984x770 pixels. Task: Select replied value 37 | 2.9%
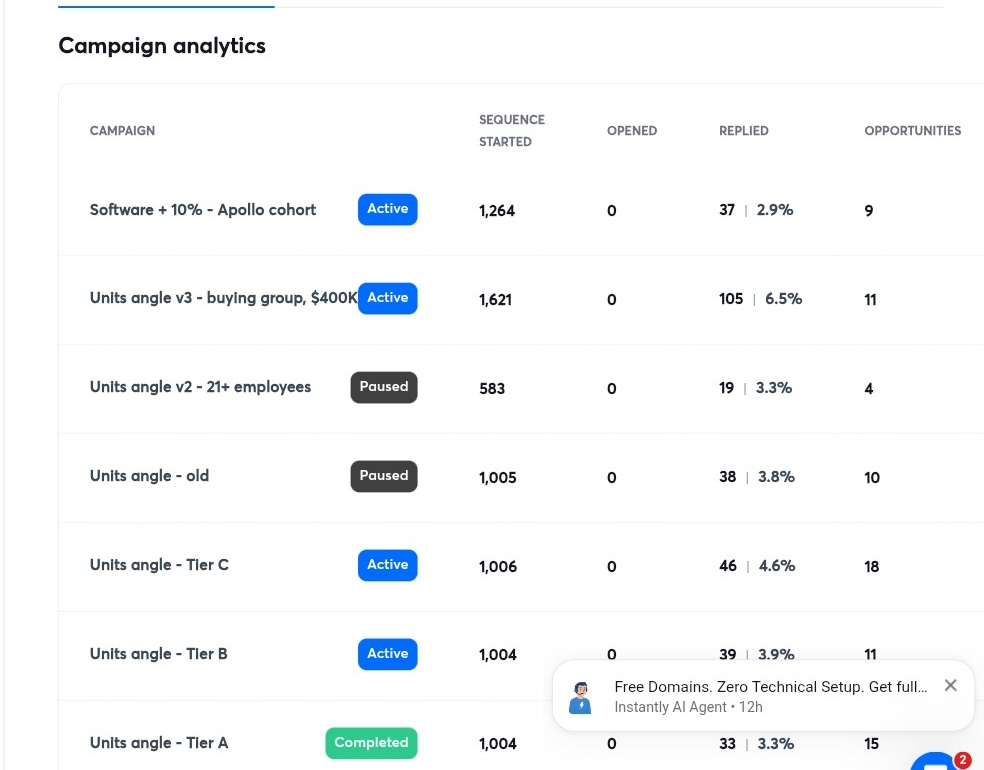[x=756, y=210]
